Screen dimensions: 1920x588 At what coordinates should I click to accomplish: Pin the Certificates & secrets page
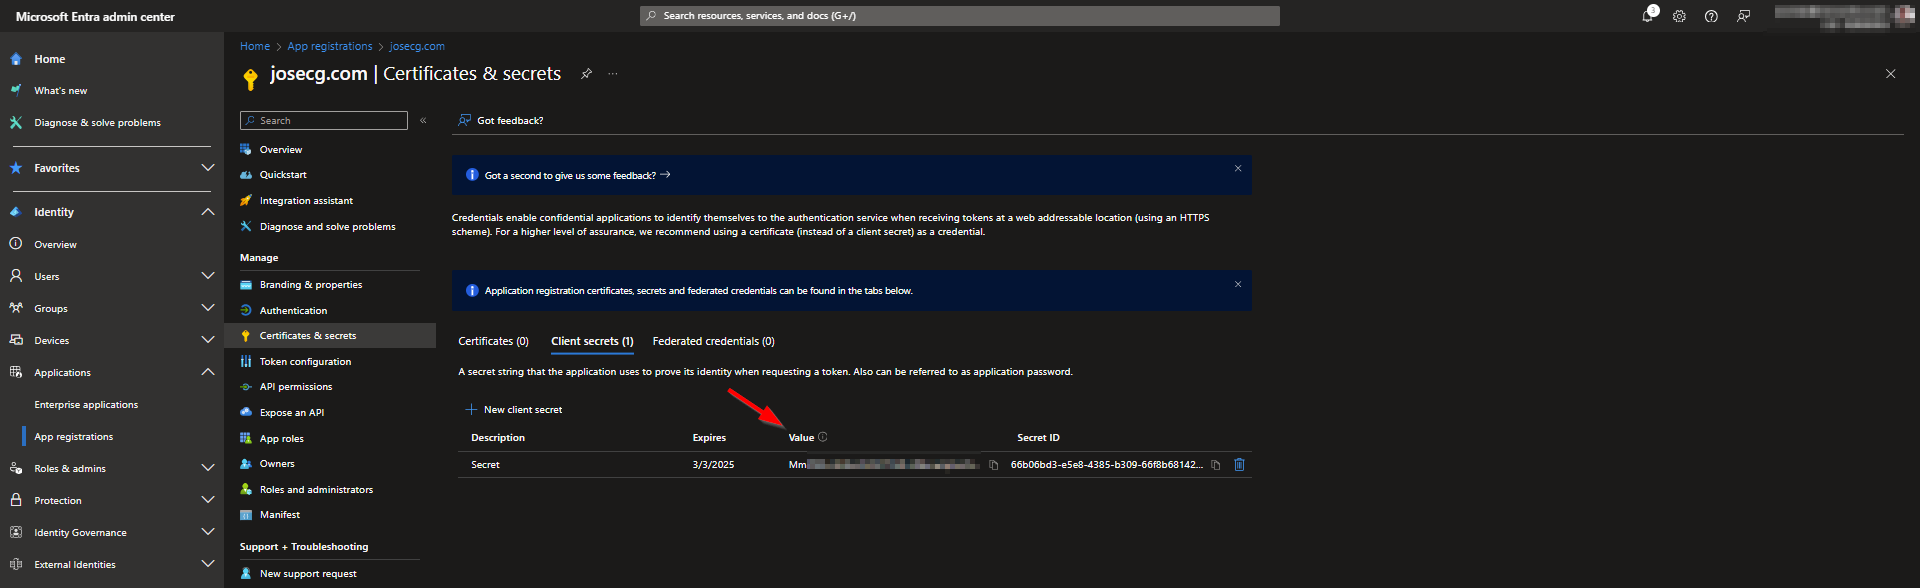tap(586, 74)
